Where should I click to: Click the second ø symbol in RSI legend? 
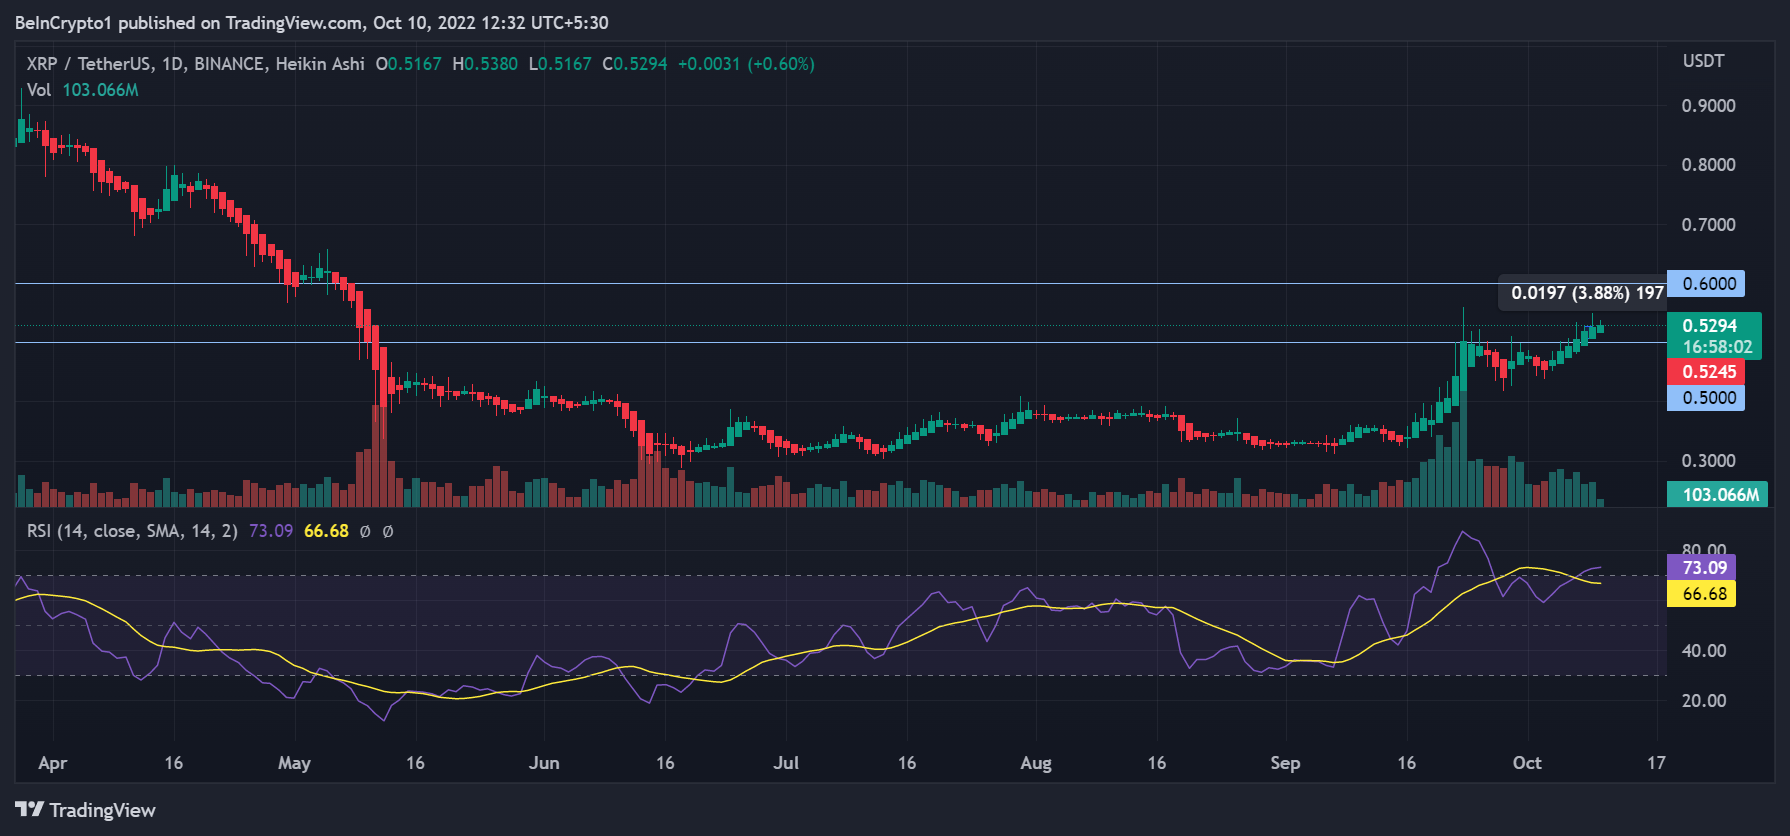click(x=388, y=532)
